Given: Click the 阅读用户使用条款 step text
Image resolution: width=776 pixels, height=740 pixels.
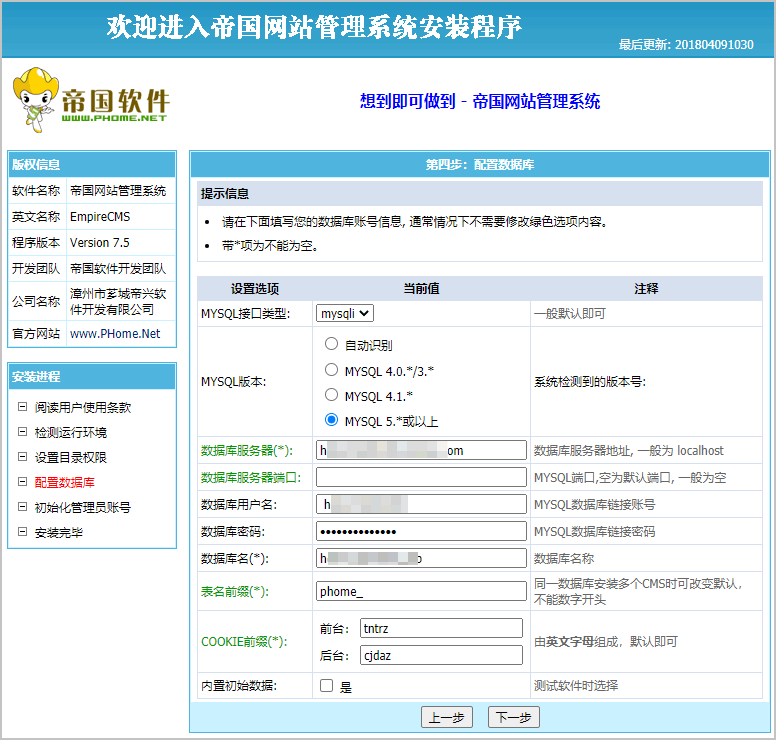Looking at the screenshot, I should (x=83, y=407).
